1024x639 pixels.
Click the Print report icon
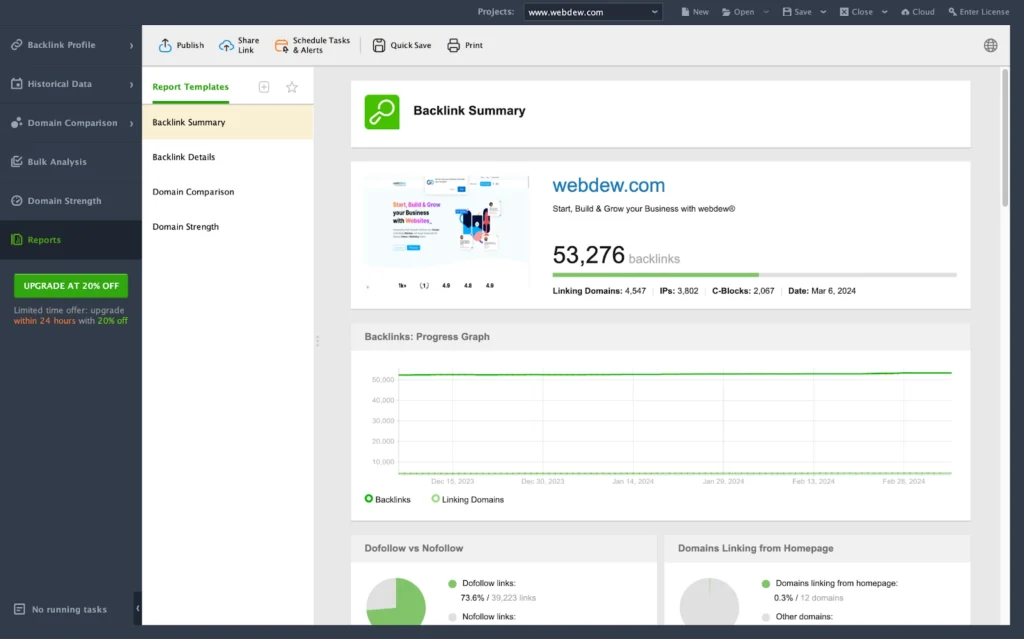click(453, 45)
